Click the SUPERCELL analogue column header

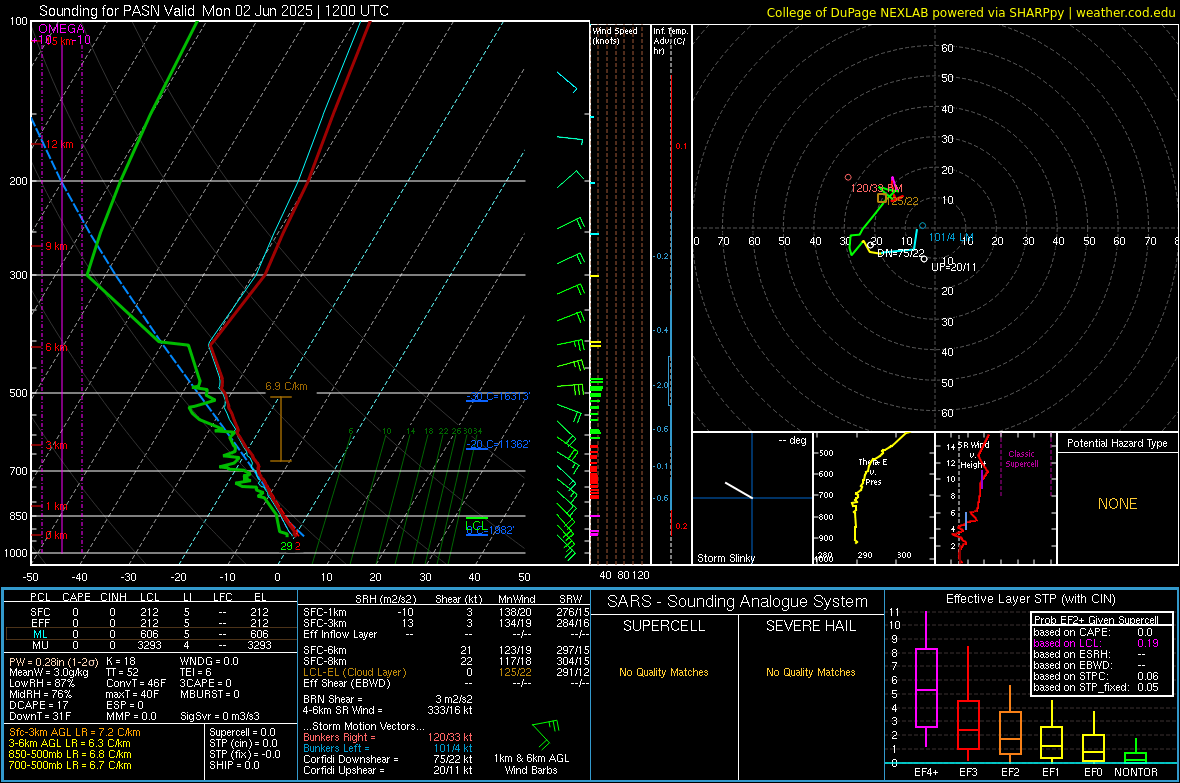coord(664,626)
